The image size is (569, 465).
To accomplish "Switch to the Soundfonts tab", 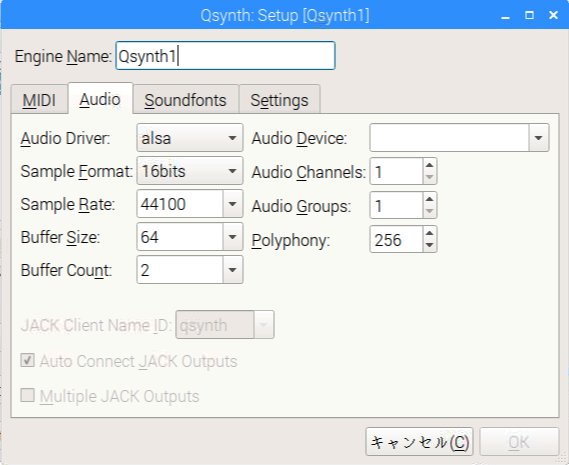I will click(185, 100).
